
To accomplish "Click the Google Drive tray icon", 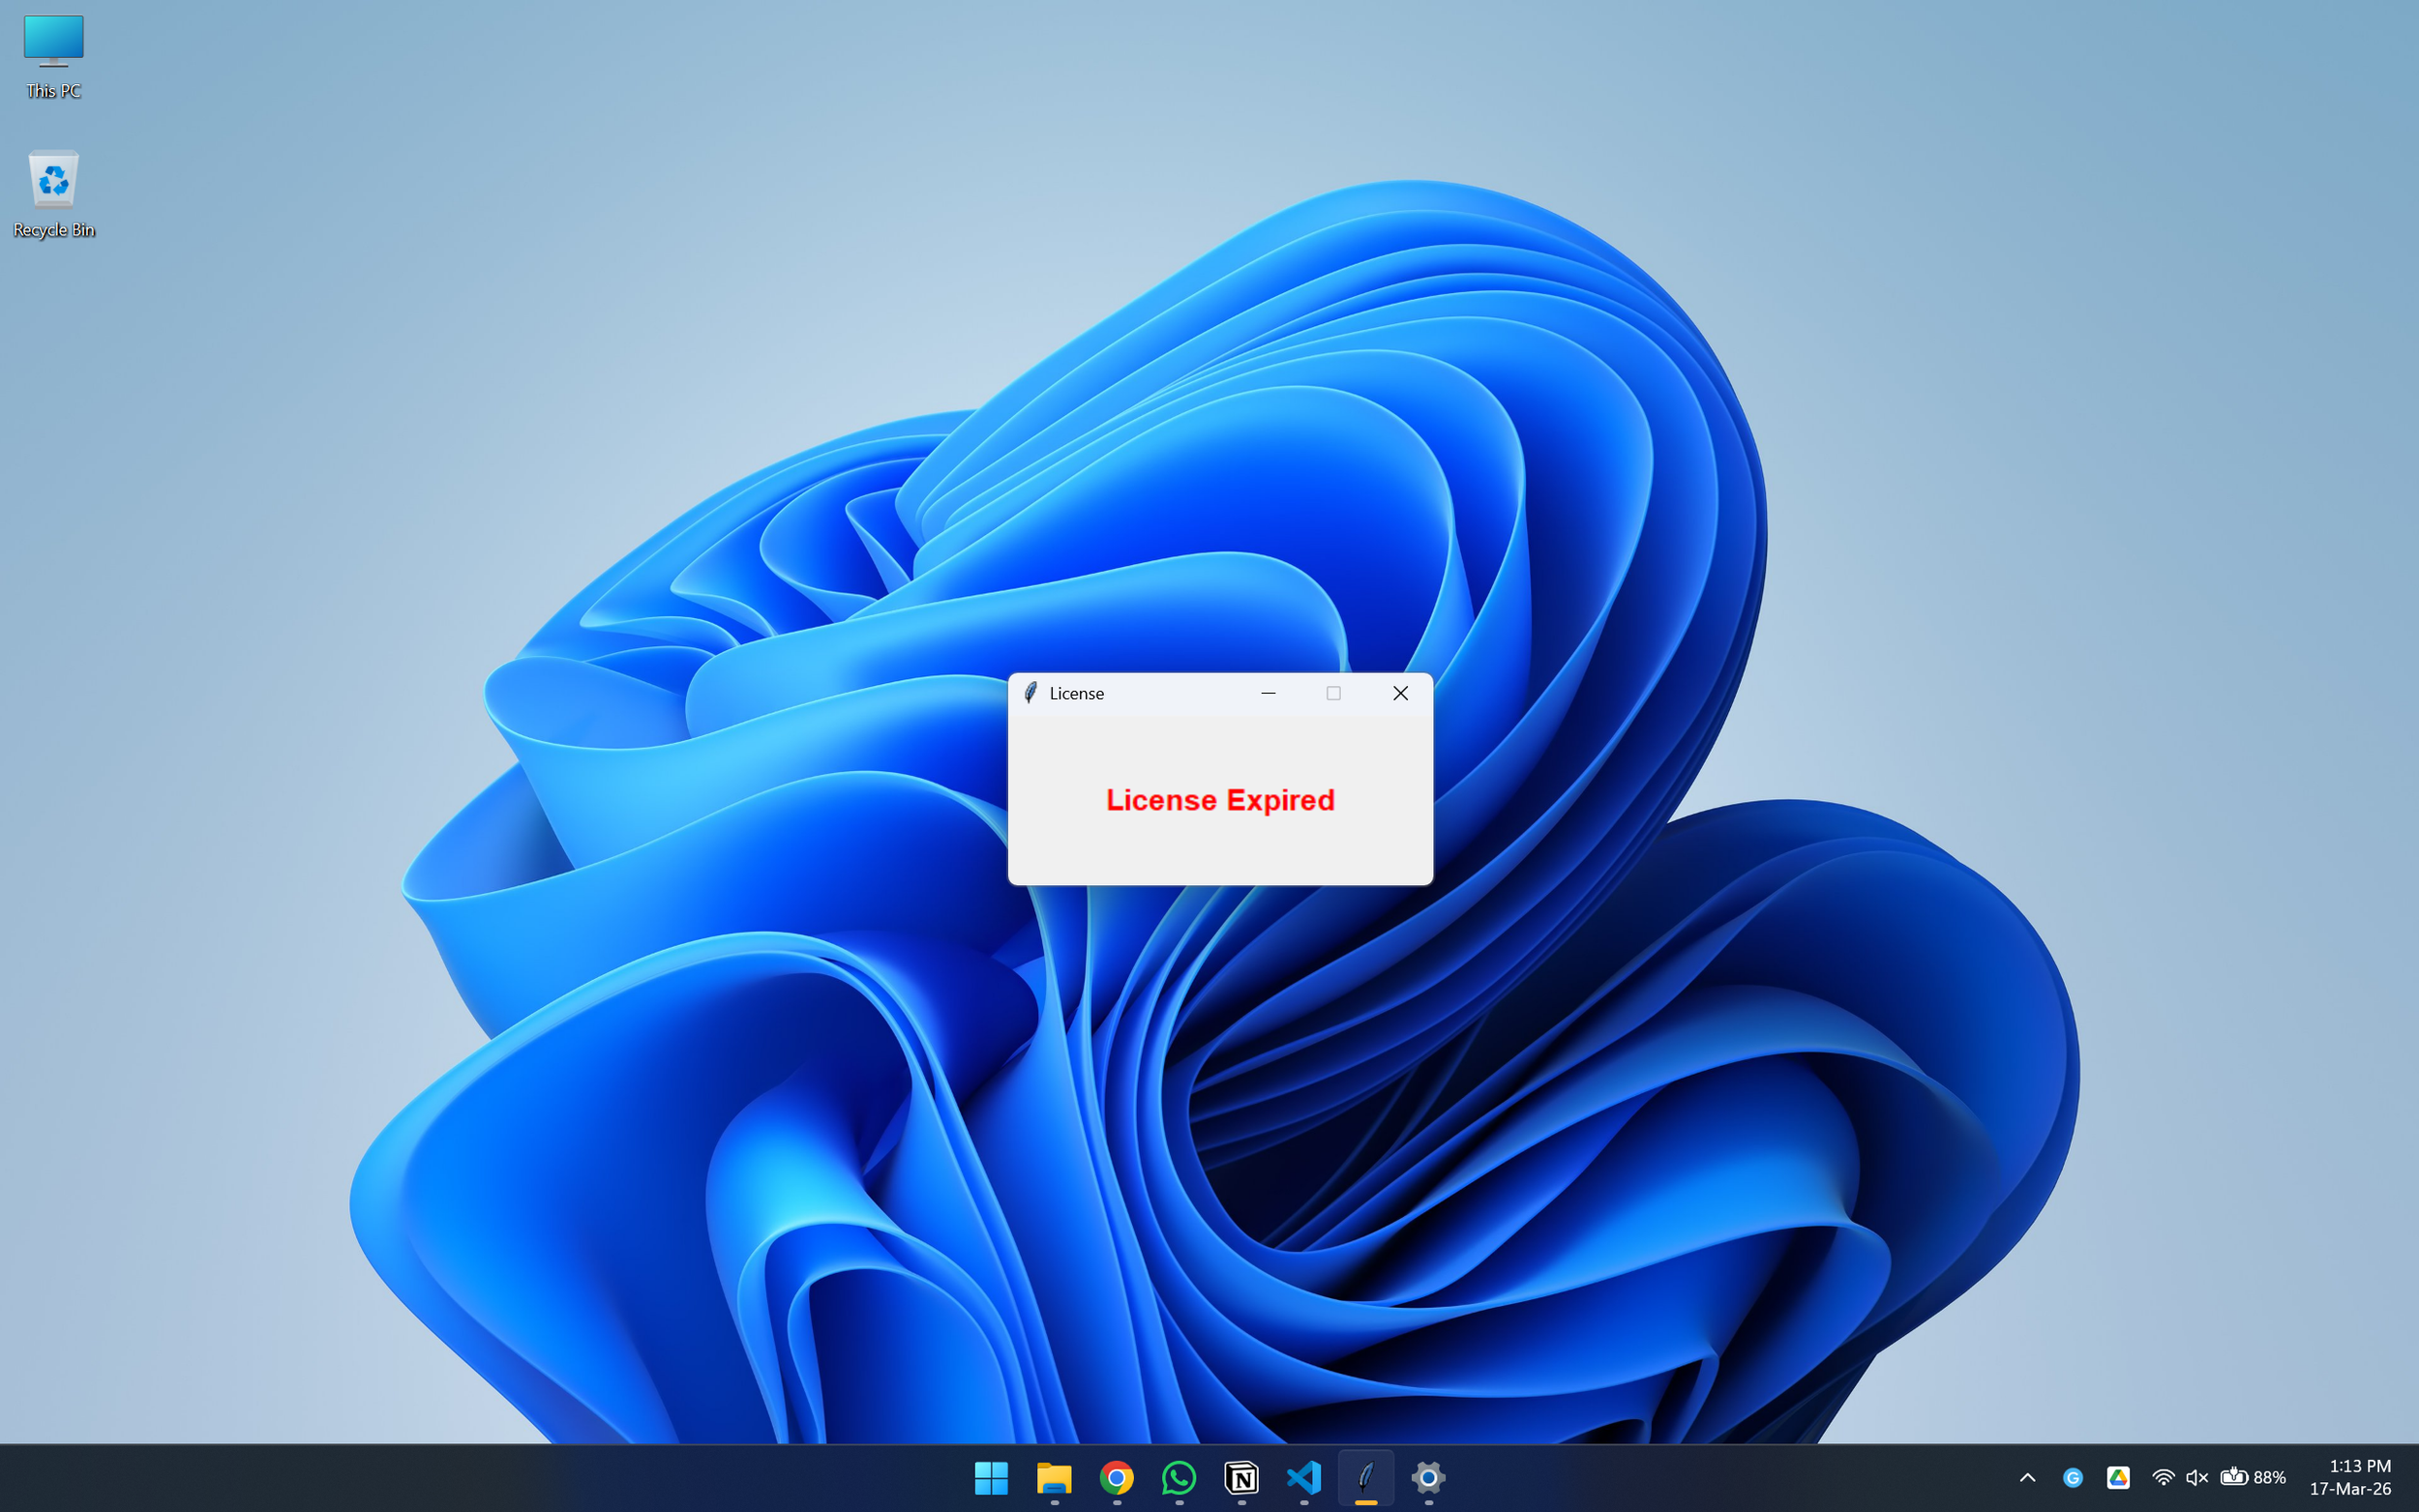I will pos(2117,1477).
